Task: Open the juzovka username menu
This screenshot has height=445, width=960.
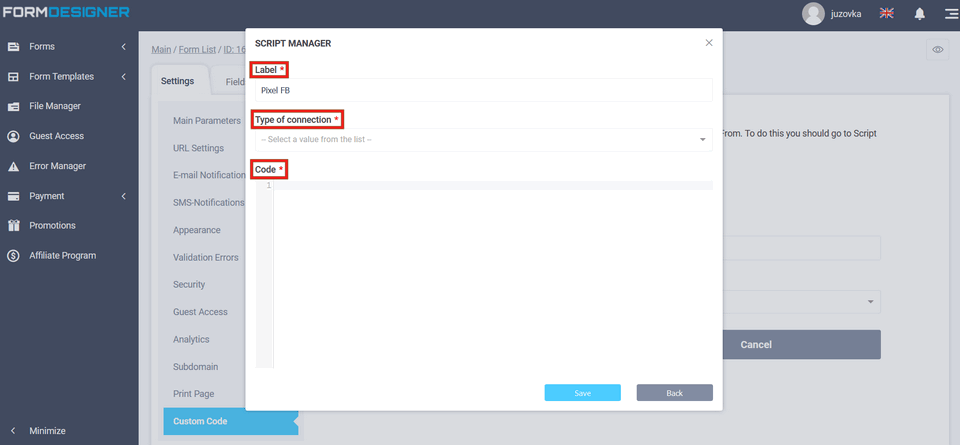Action: click(x=846, y=13)
